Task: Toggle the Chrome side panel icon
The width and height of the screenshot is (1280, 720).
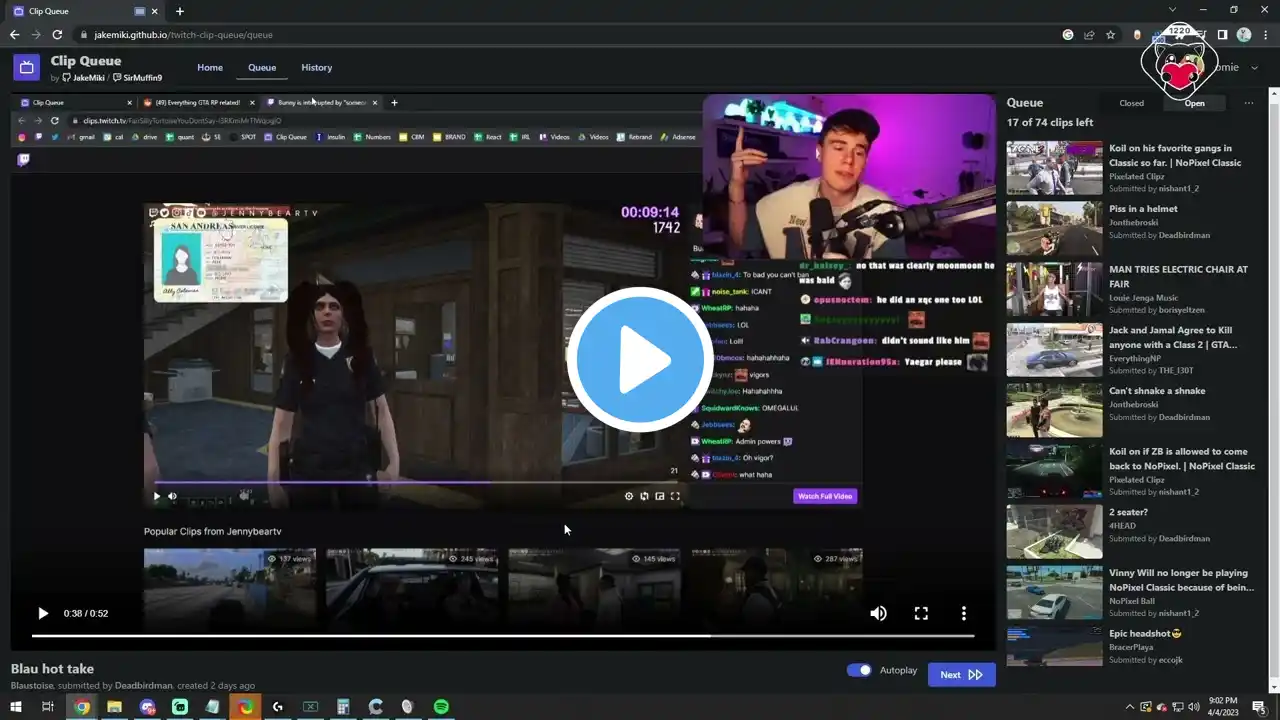Action: click(x=1222, y=35)
